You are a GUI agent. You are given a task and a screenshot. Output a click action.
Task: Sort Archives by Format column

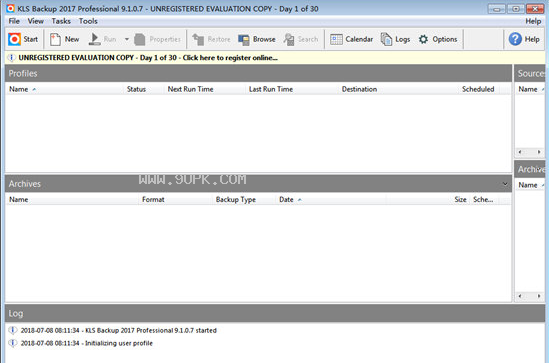(x=153, y=200)
